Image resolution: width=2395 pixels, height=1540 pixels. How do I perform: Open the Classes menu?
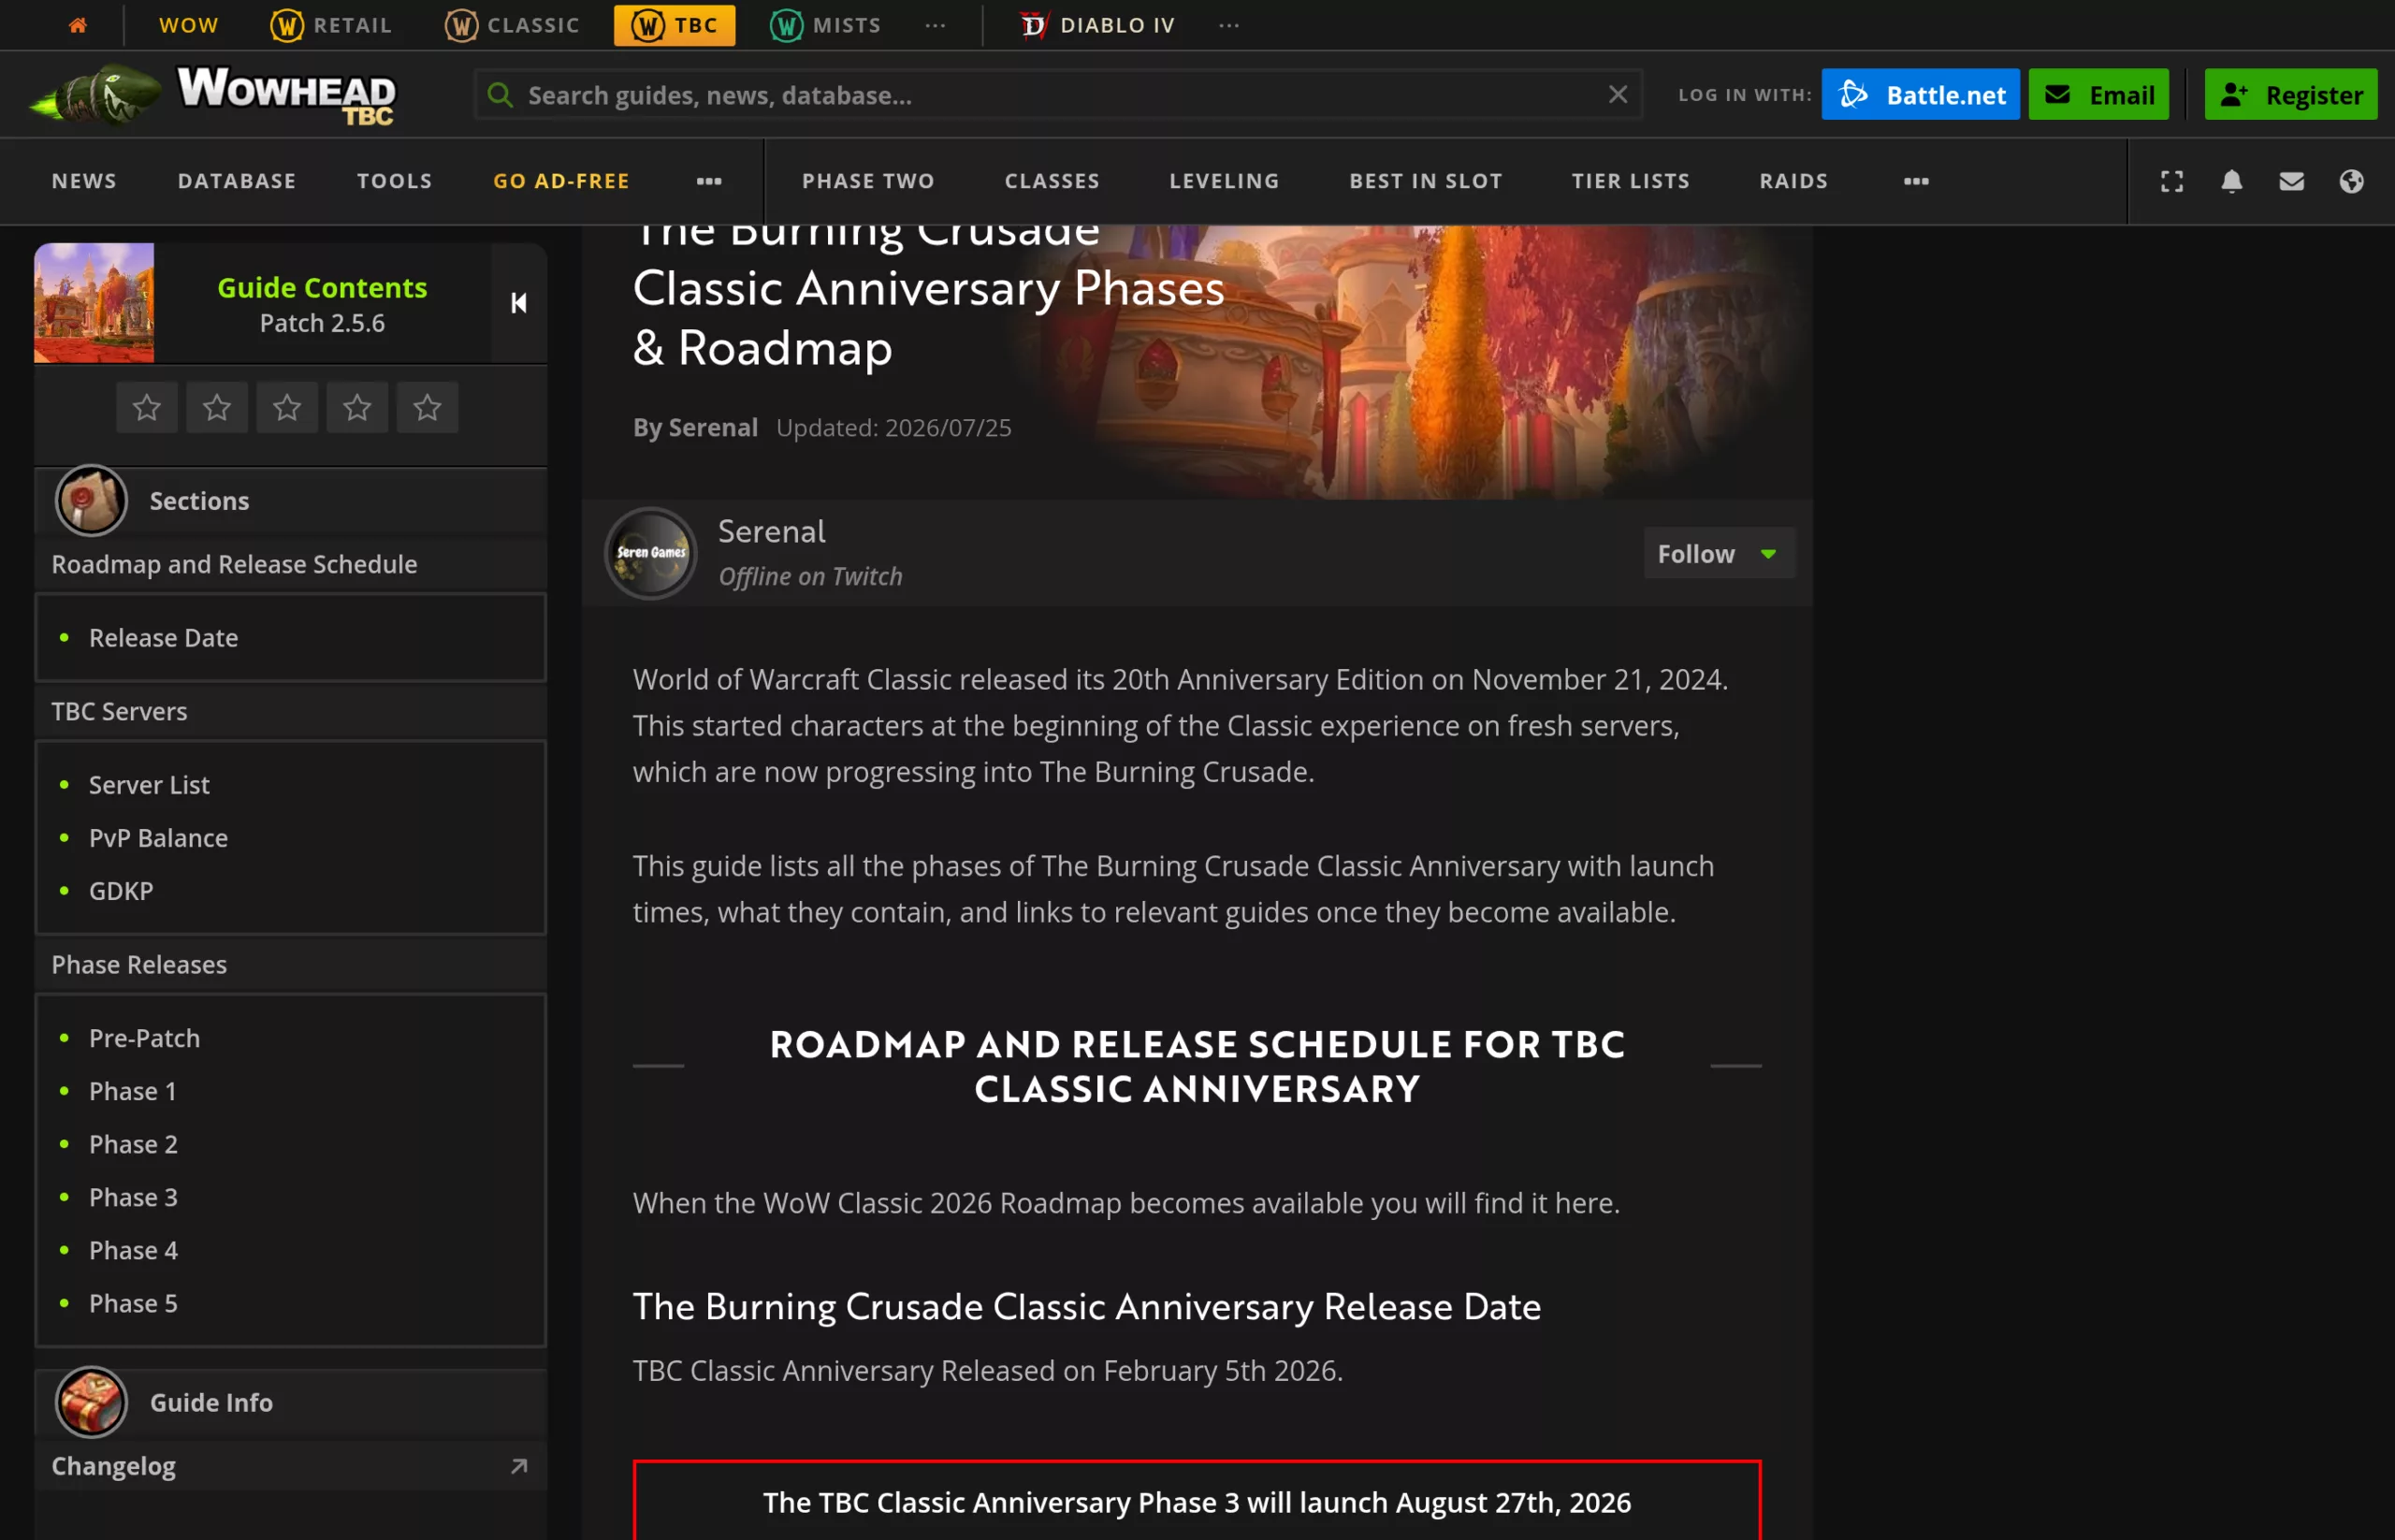(1052, 181)
